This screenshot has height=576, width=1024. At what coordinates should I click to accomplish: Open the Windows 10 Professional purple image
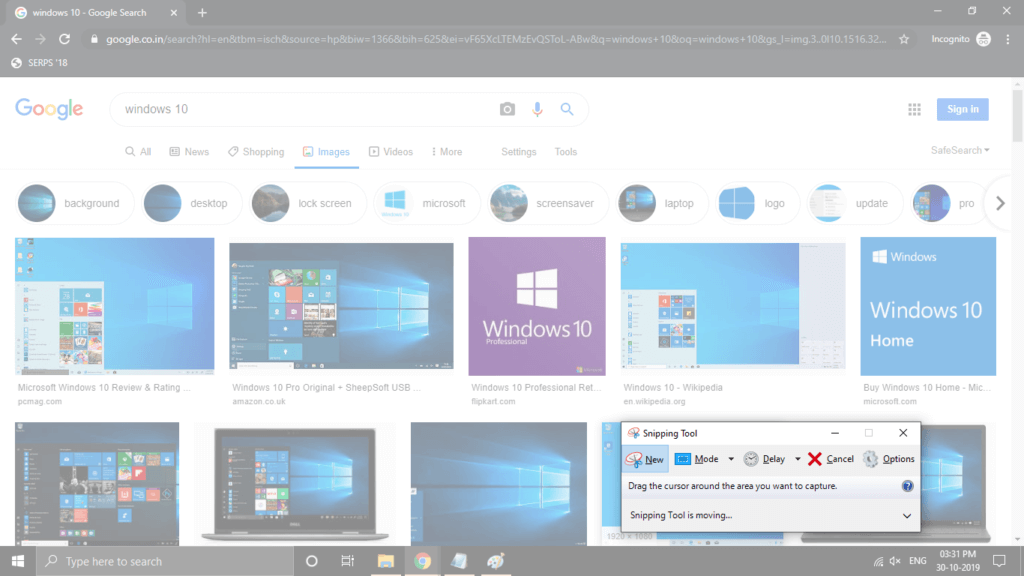coord(537,306)
